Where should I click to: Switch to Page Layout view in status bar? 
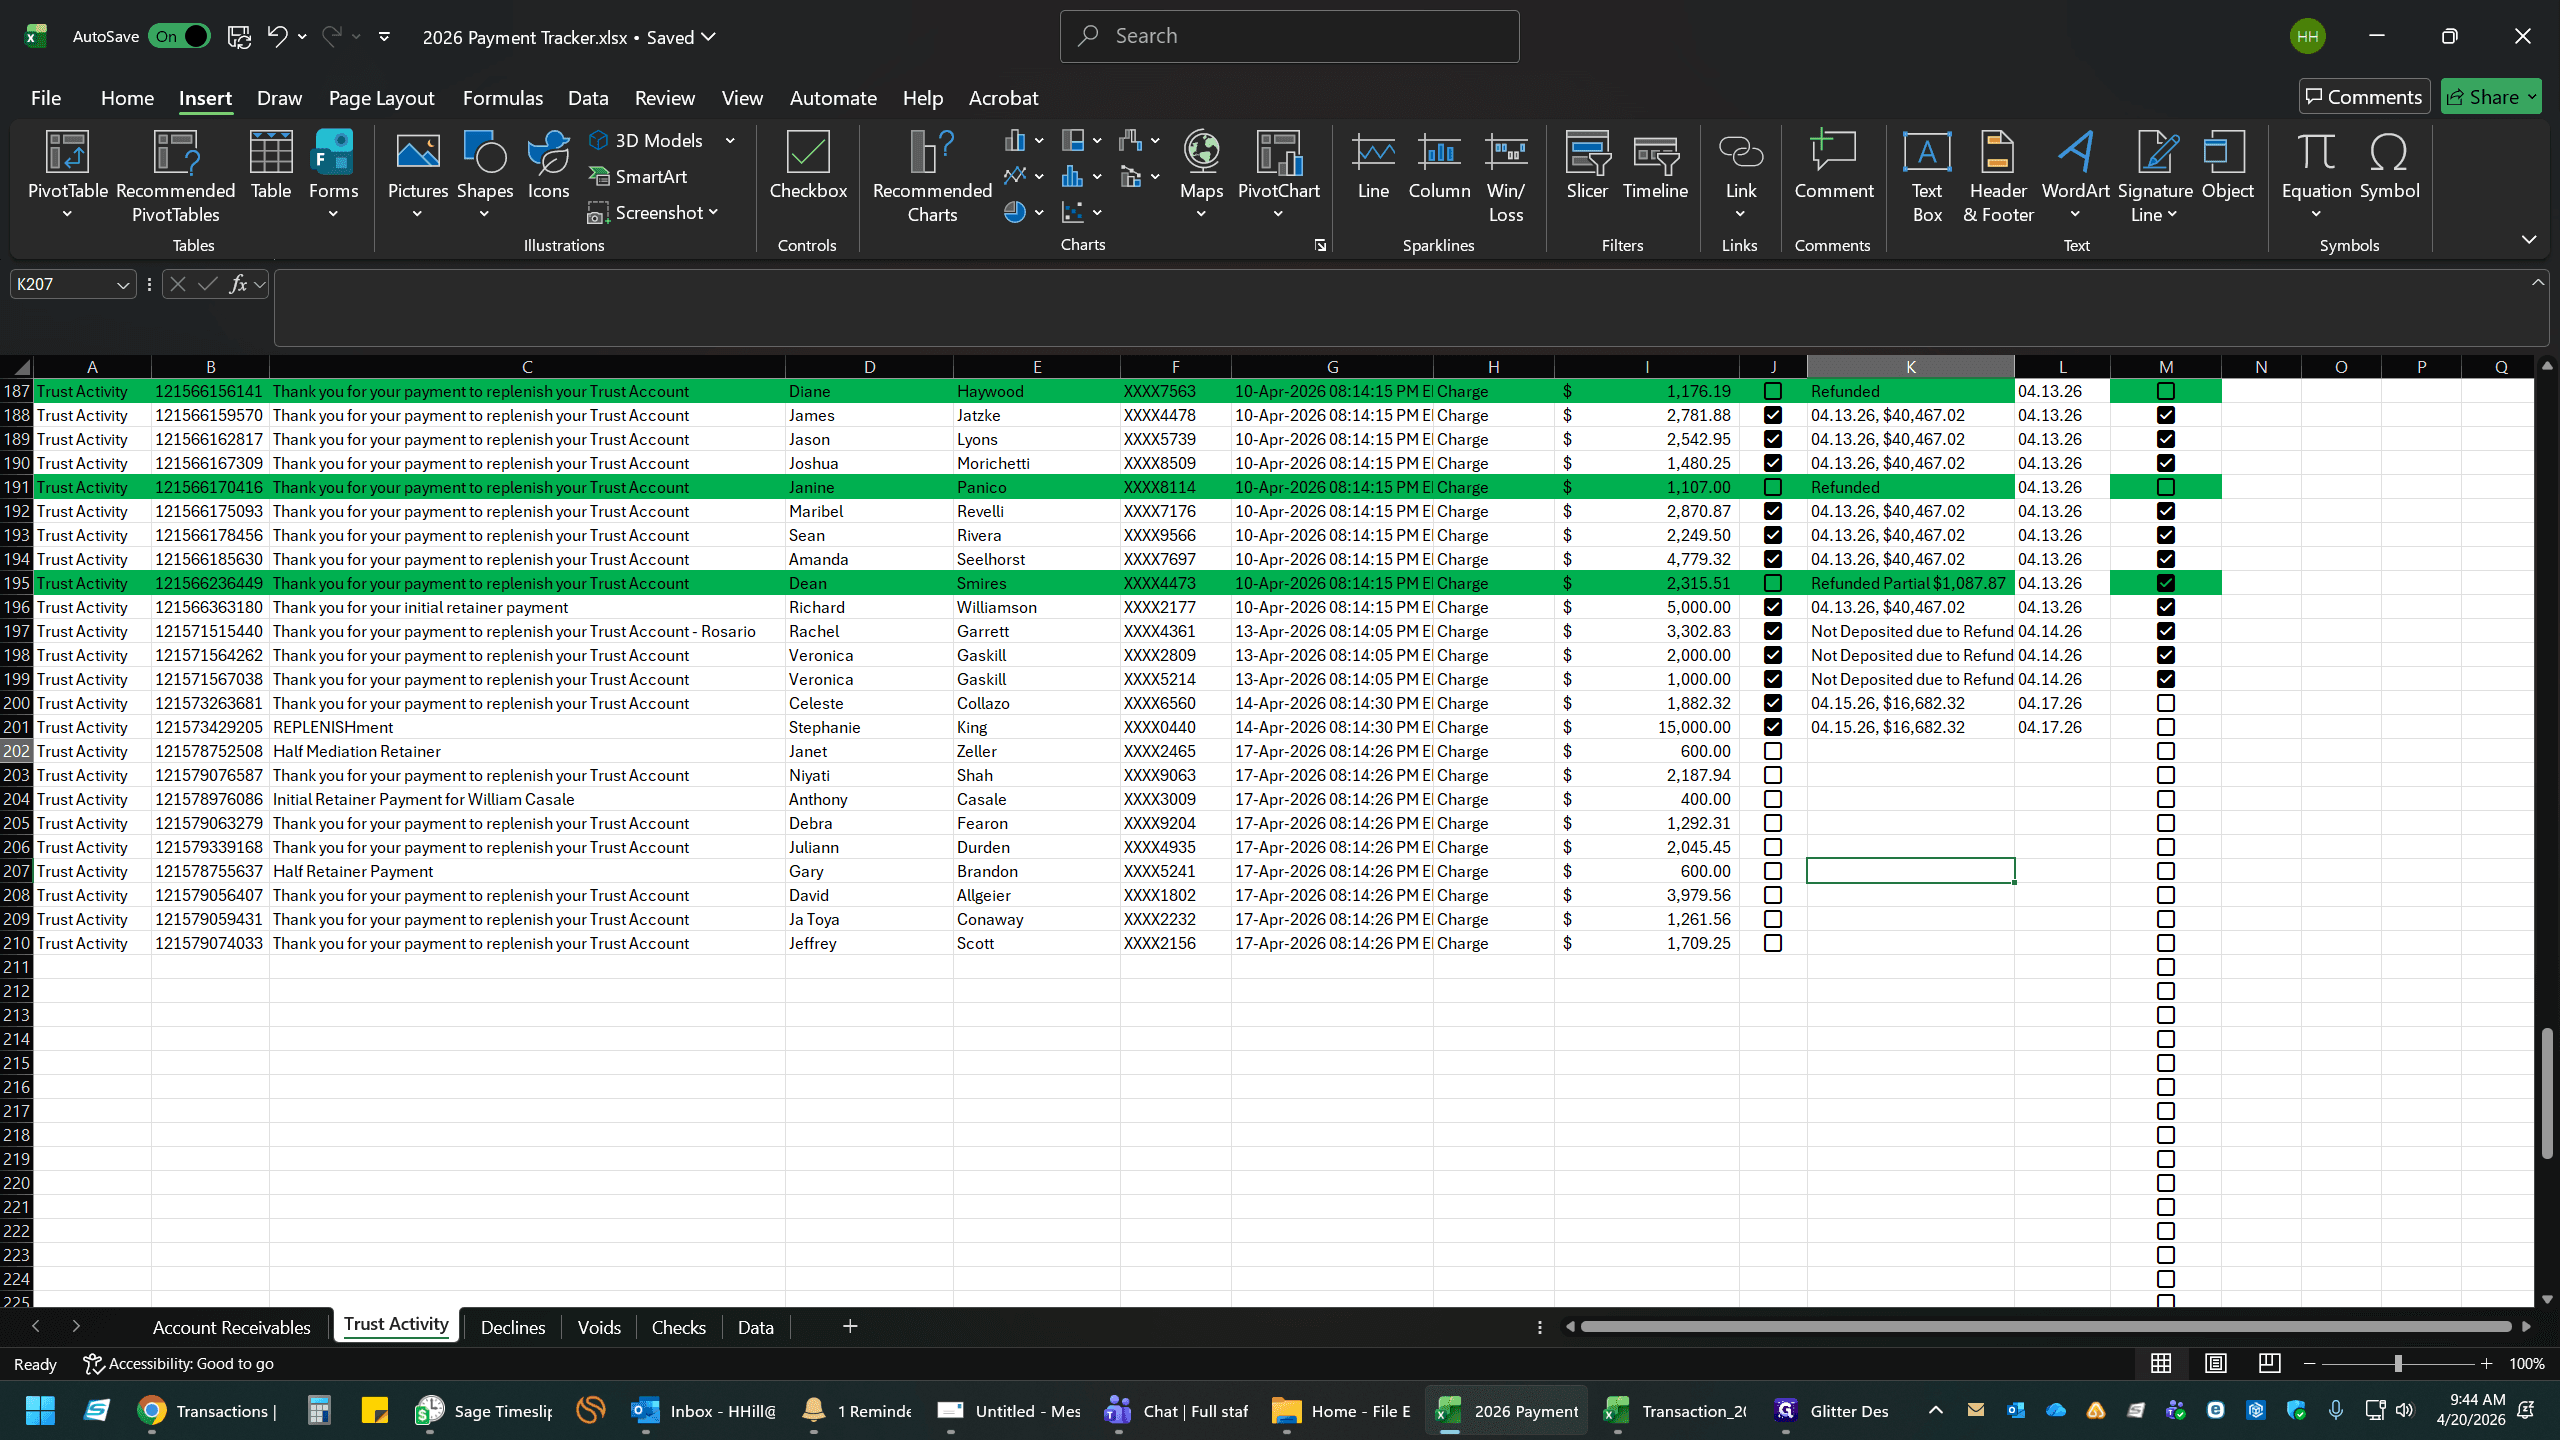2215,1363
